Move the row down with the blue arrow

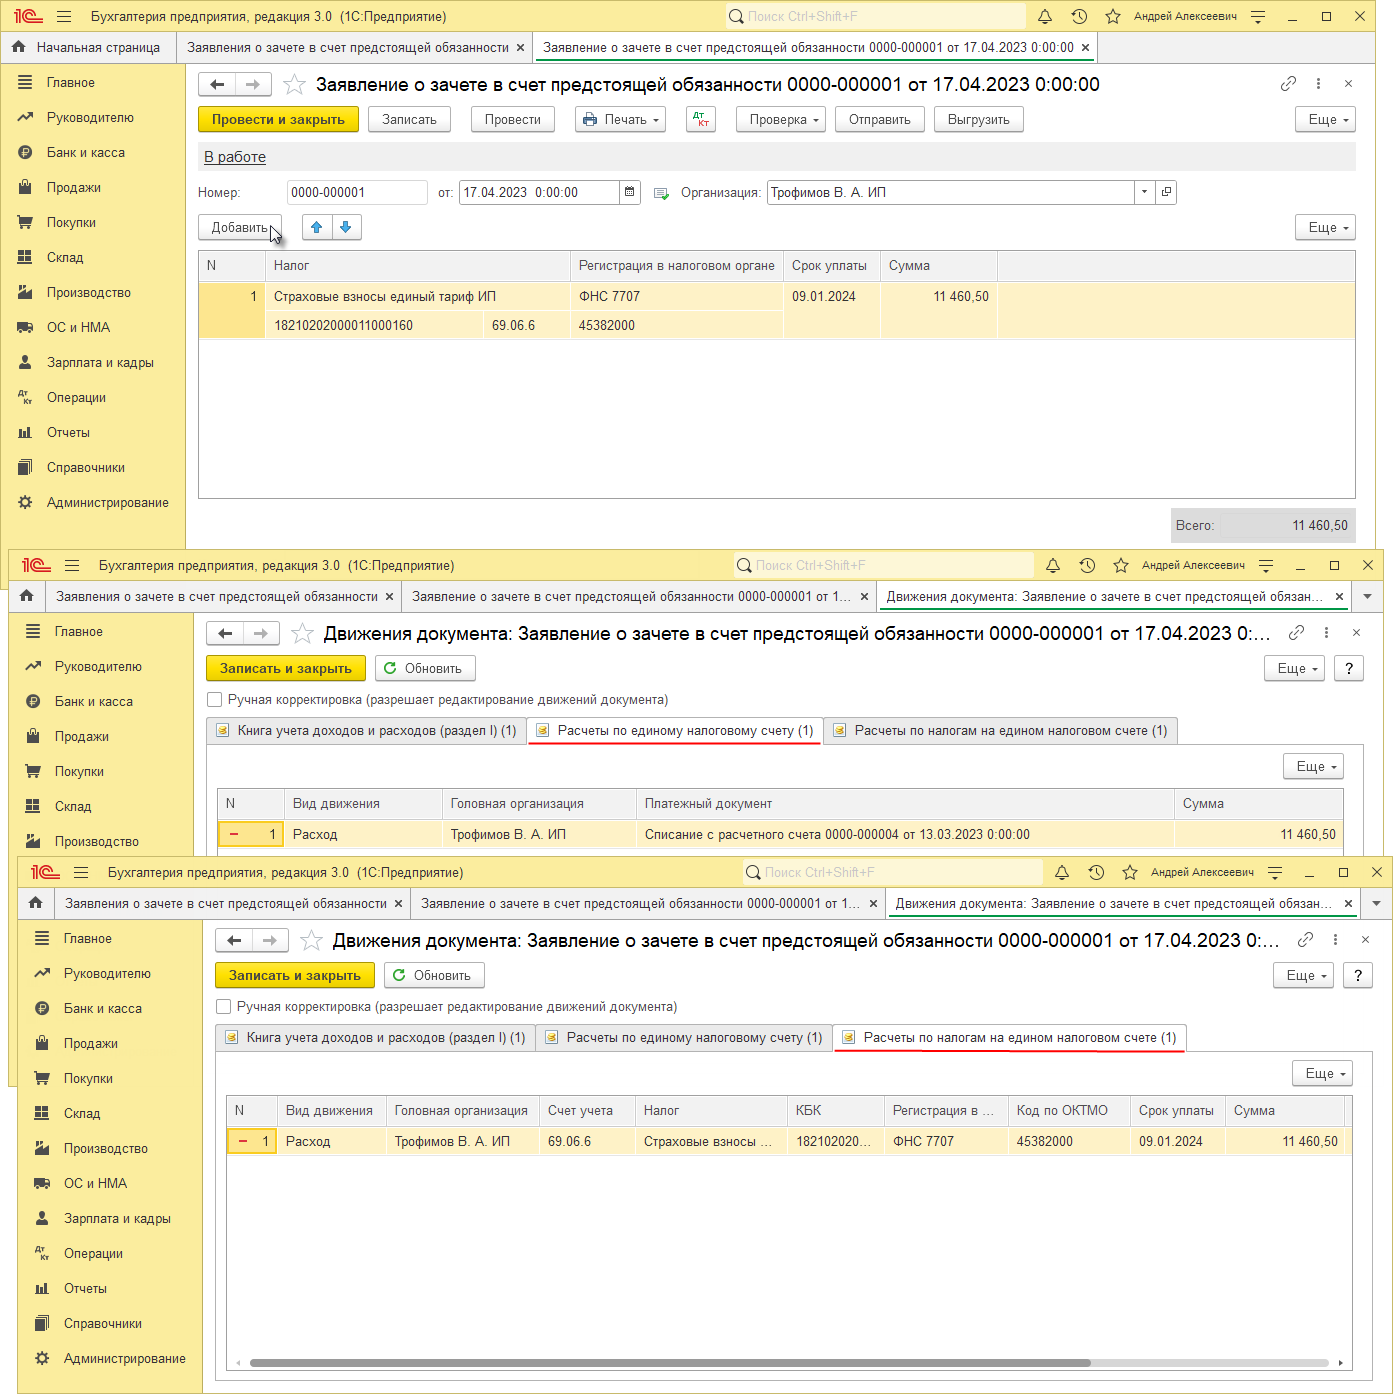coord(346,228)
